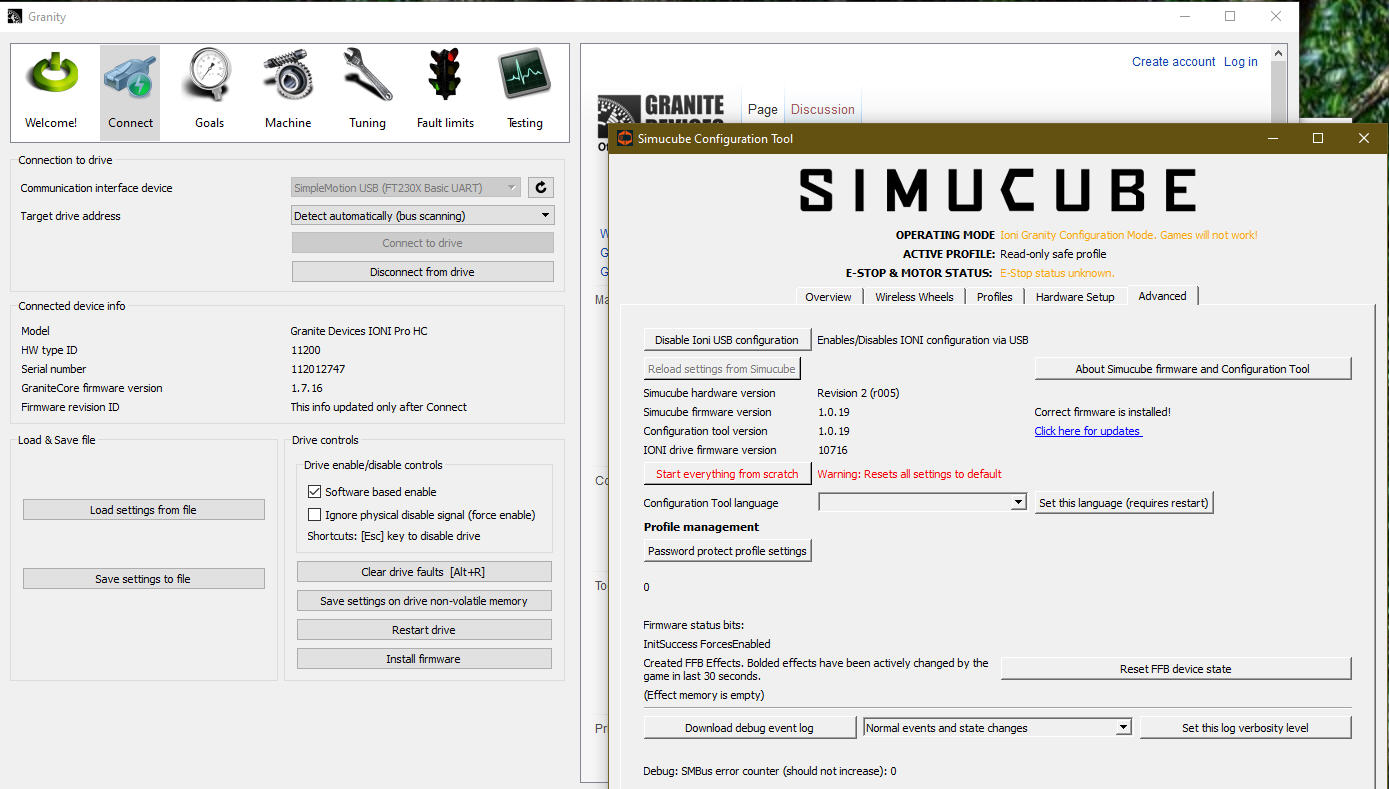Follow the Click here for updates link
1389x789 pixels.
1088,431
